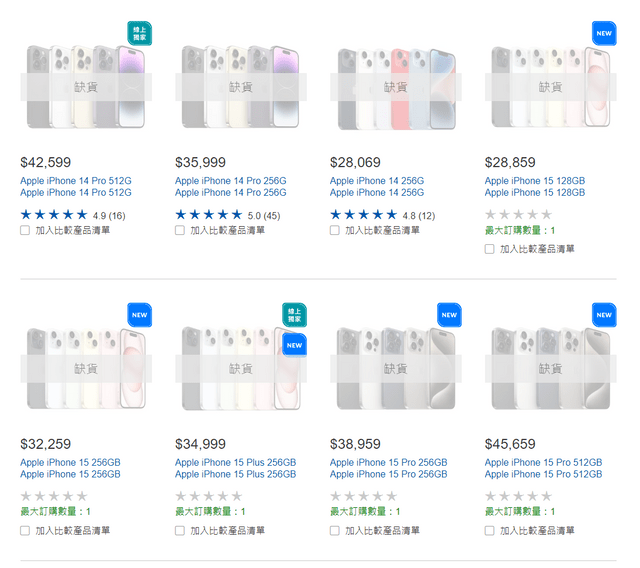Click the 4.9 (16) star rating
The height and width of the screenshot is (568, 640).
pos(73,215)
